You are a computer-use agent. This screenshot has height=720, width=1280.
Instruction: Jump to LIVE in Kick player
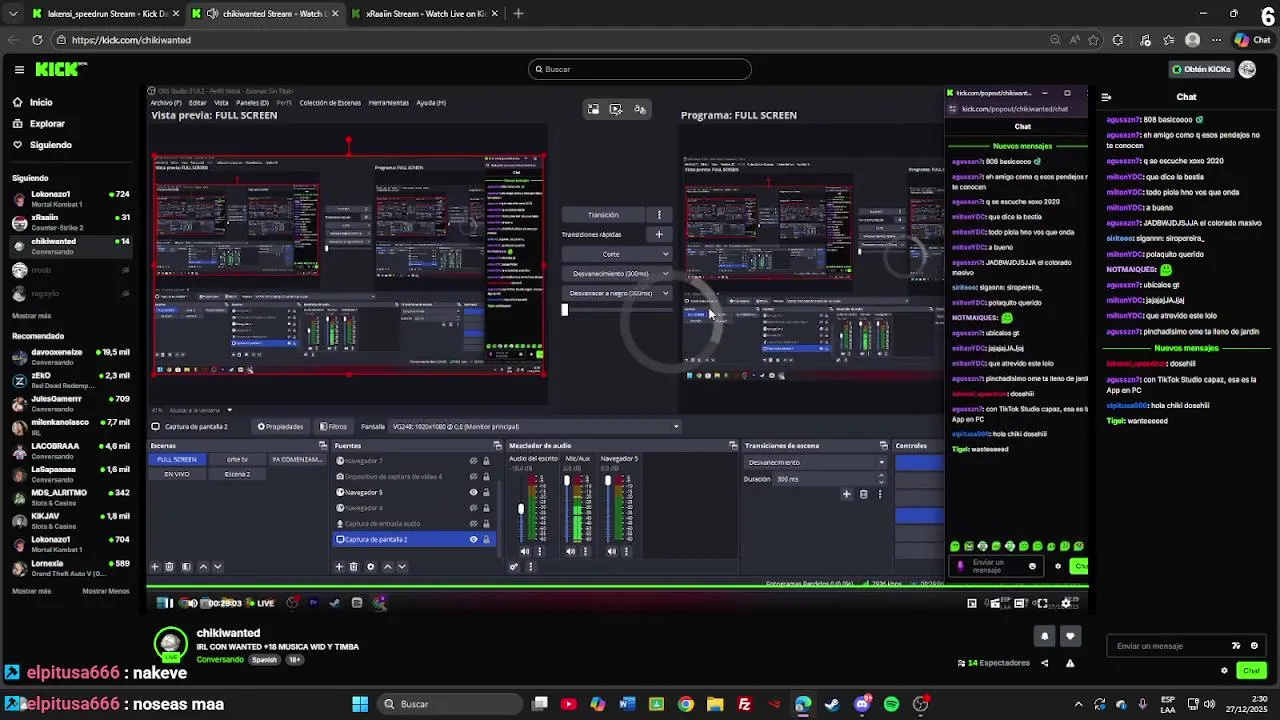click(x=261, y=603)
